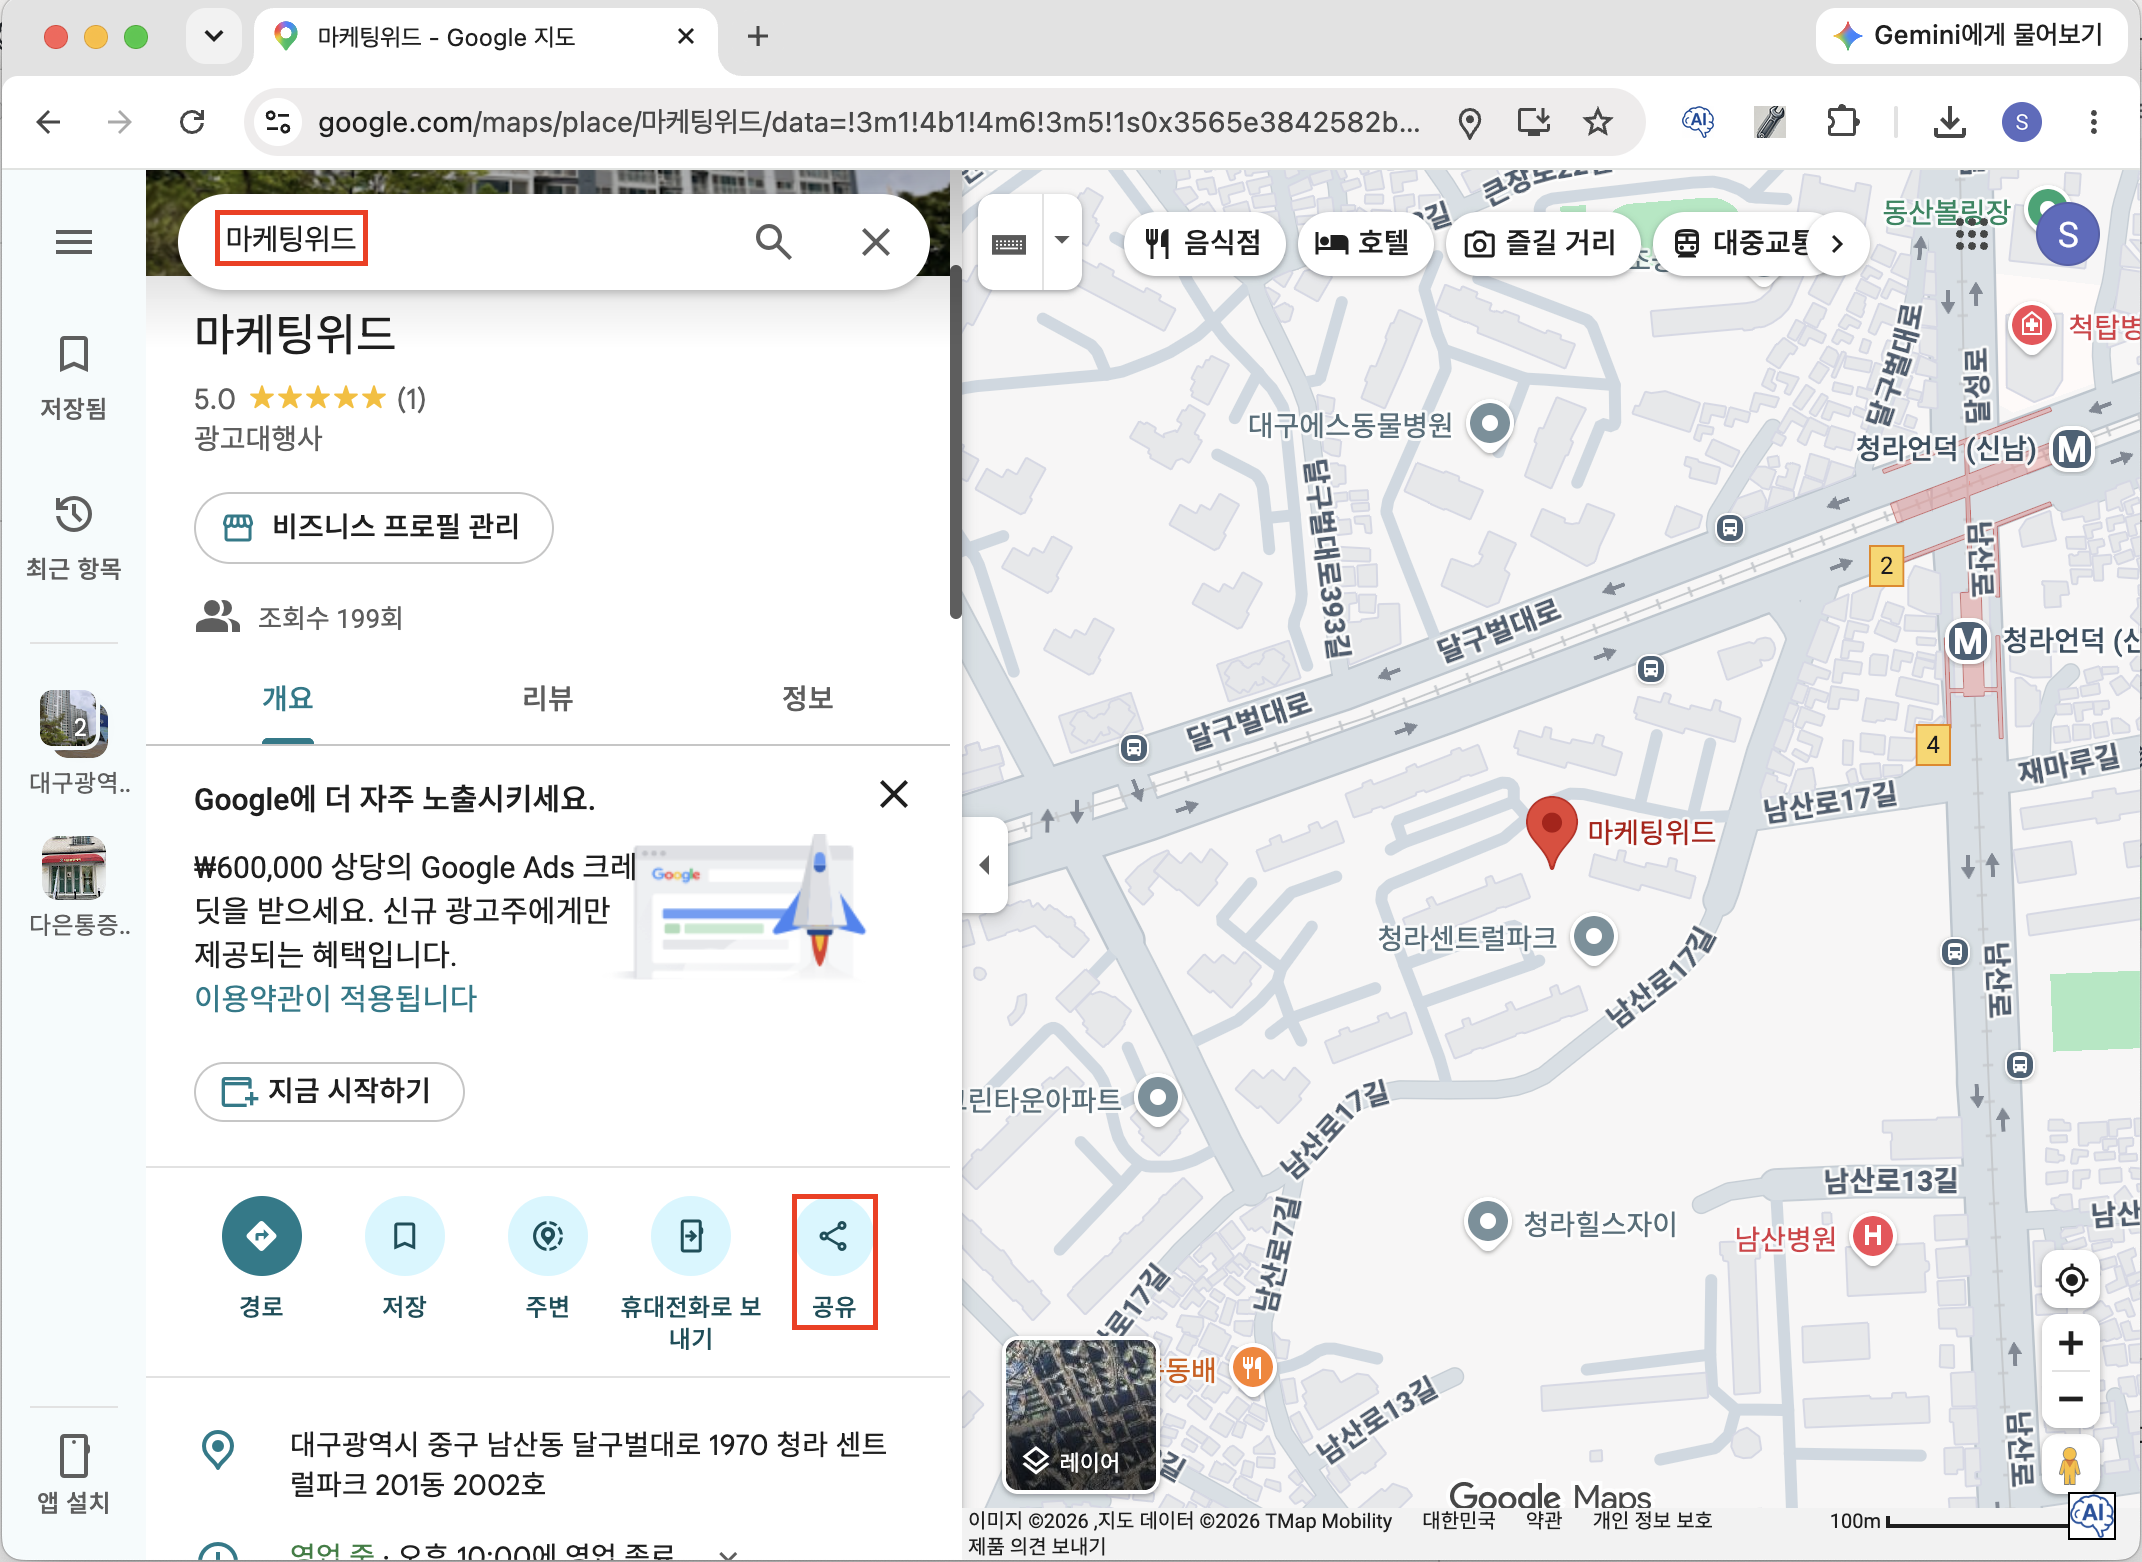
Task: Open the hamburger menu in Maps sidebar
Action: [73, 242]
